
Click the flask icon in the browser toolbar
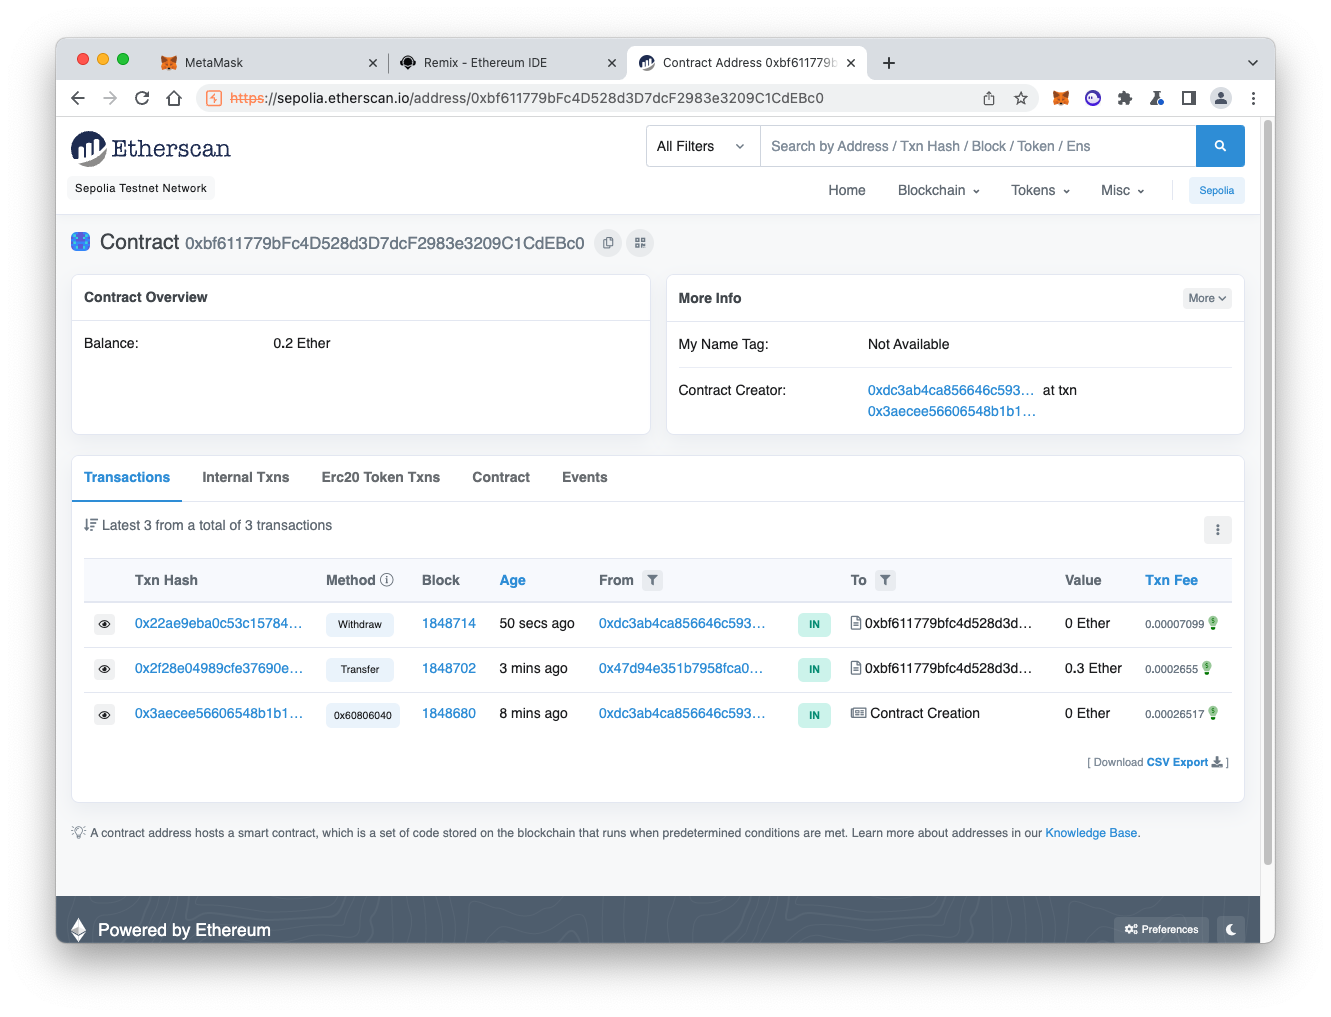coord(1157,98)
